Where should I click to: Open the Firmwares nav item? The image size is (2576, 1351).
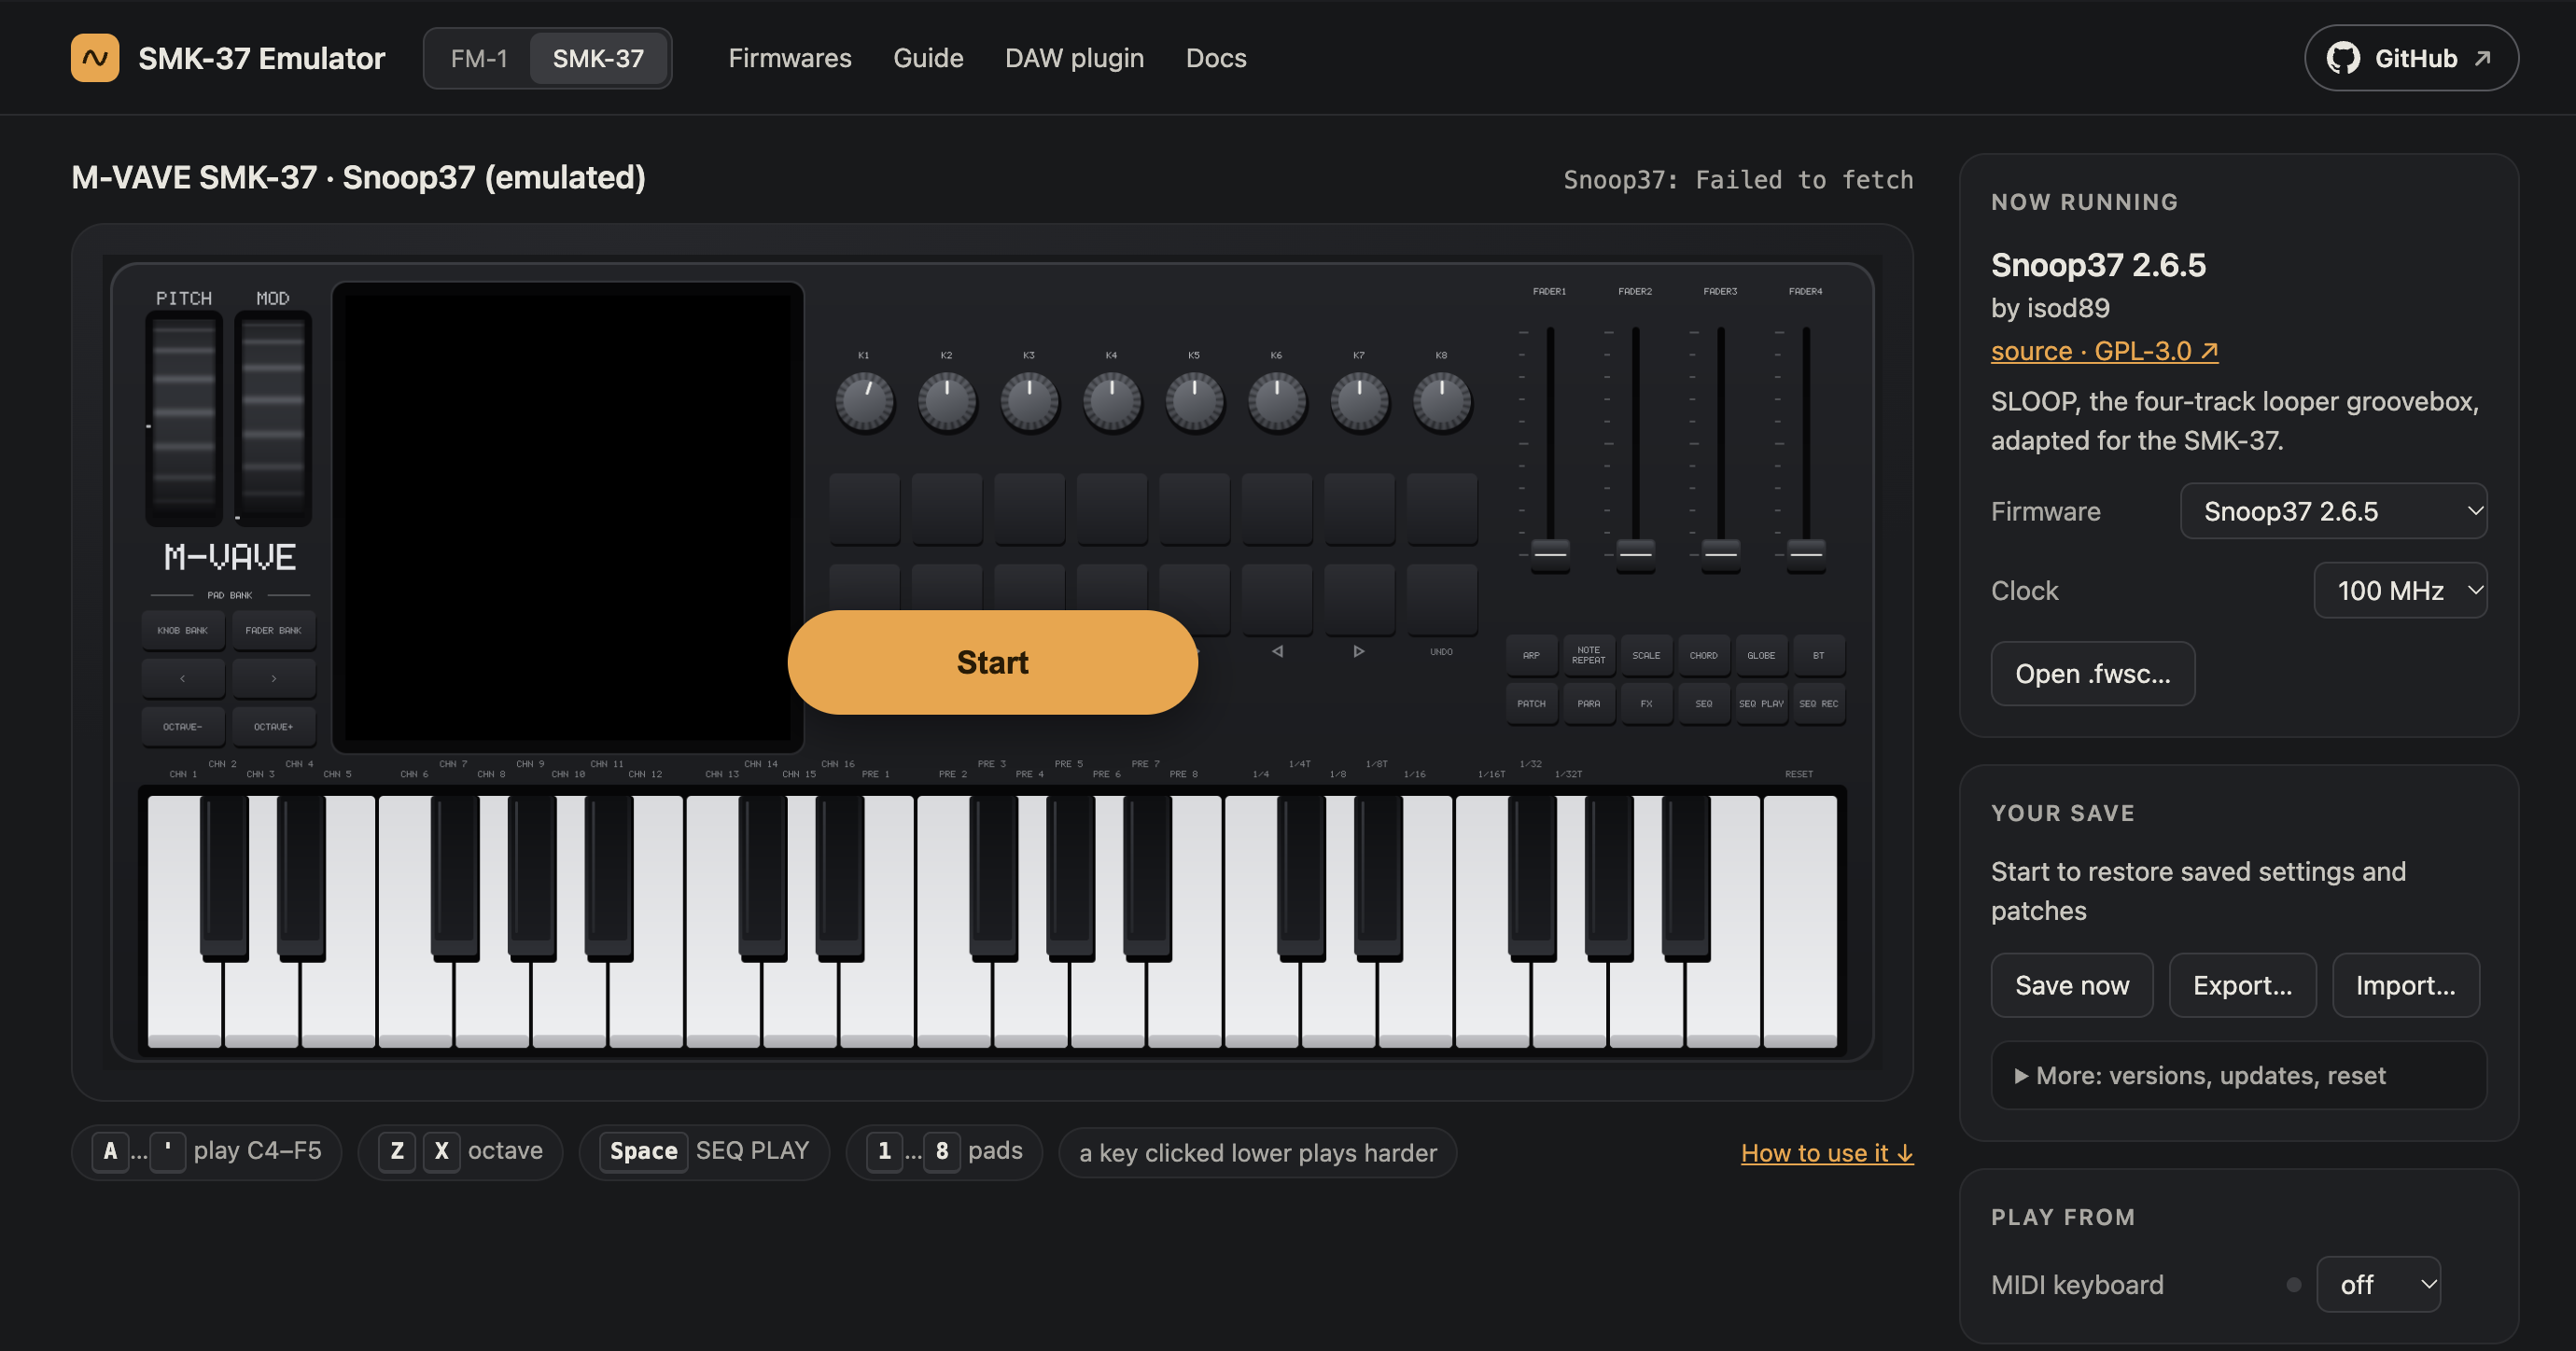point(790,58)
